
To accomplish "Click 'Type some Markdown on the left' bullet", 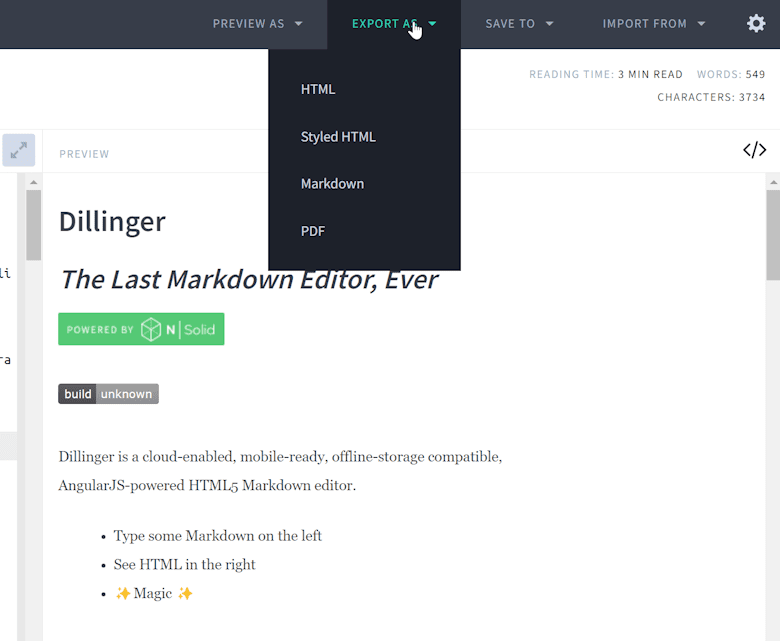I will click(x=217, y=536).
